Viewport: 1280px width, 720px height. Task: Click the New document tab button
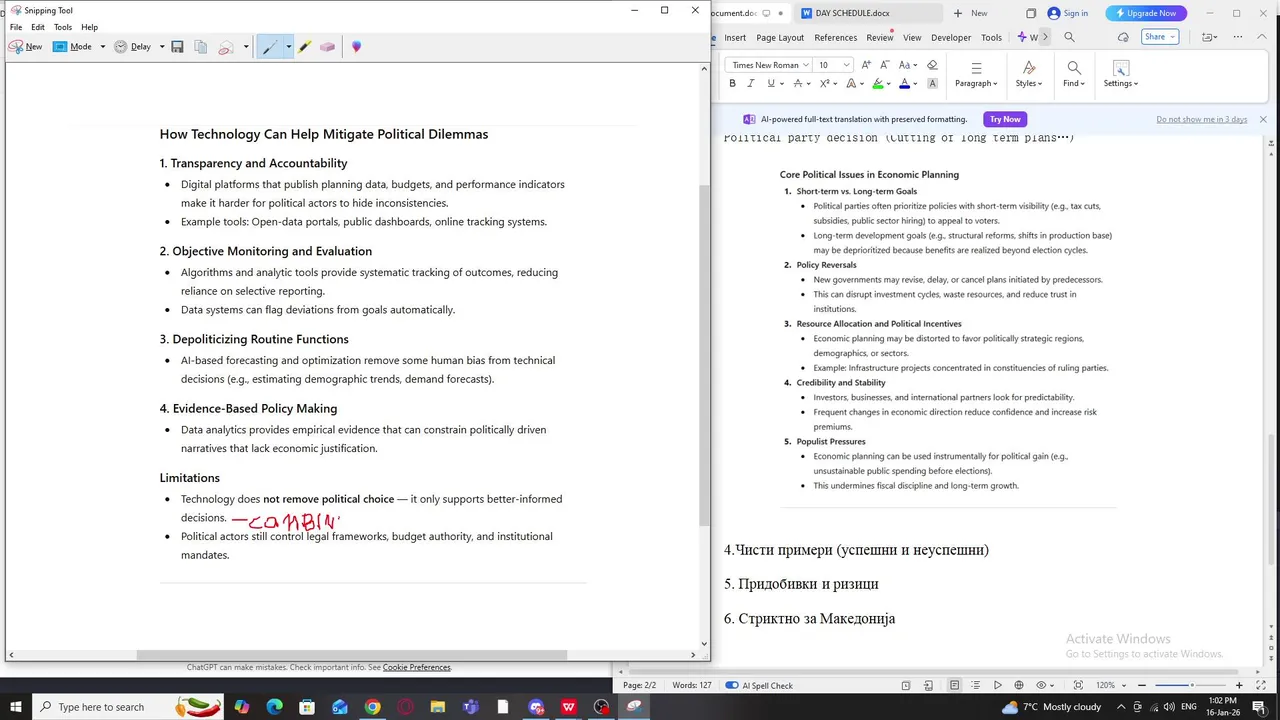(x=970, y=13)
